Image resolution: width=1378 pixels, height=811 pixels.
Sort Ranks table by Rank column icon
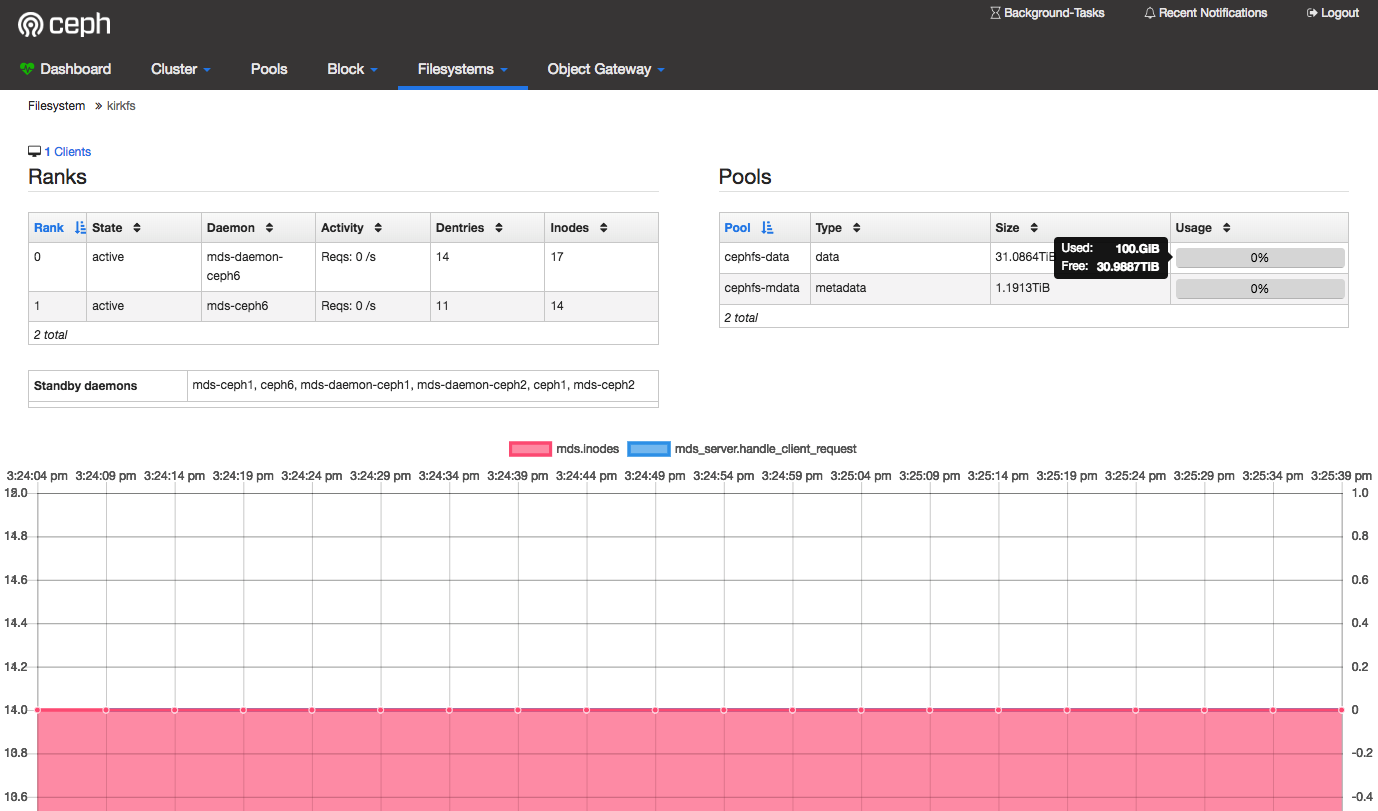click(80, 228)
